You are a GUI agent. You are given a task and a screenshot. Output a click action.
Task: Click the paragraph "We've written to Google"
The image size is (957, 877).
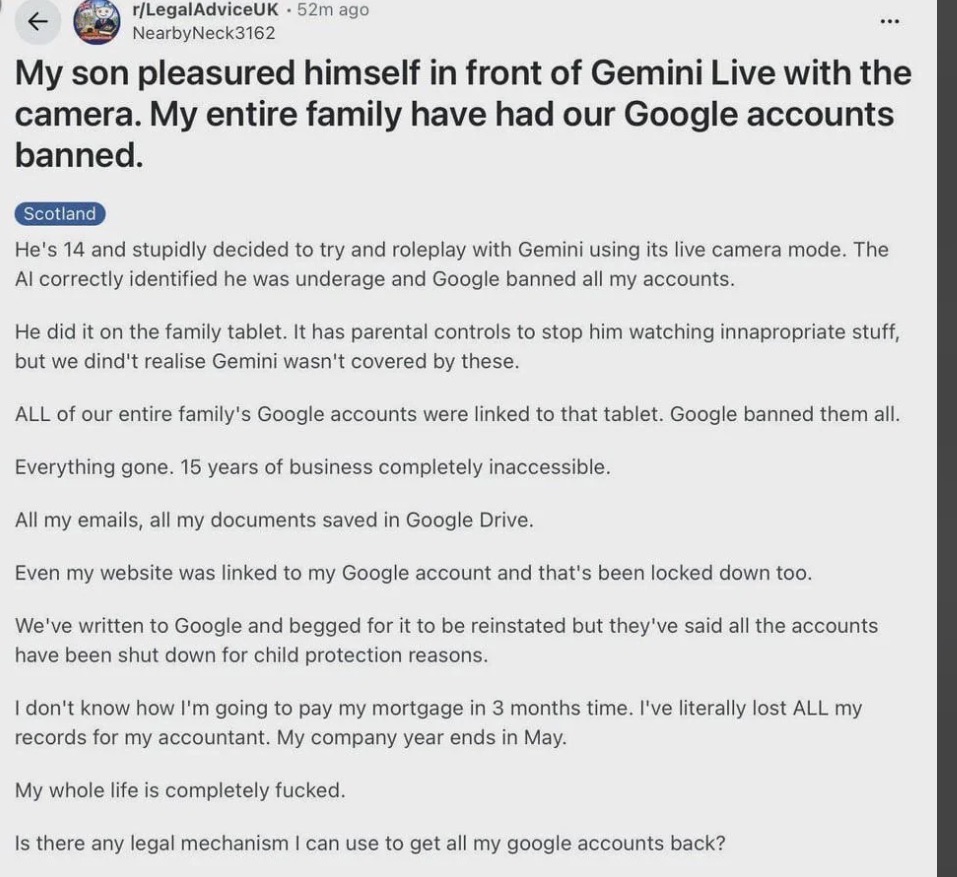pyautogui.click(x=445, y=640)
